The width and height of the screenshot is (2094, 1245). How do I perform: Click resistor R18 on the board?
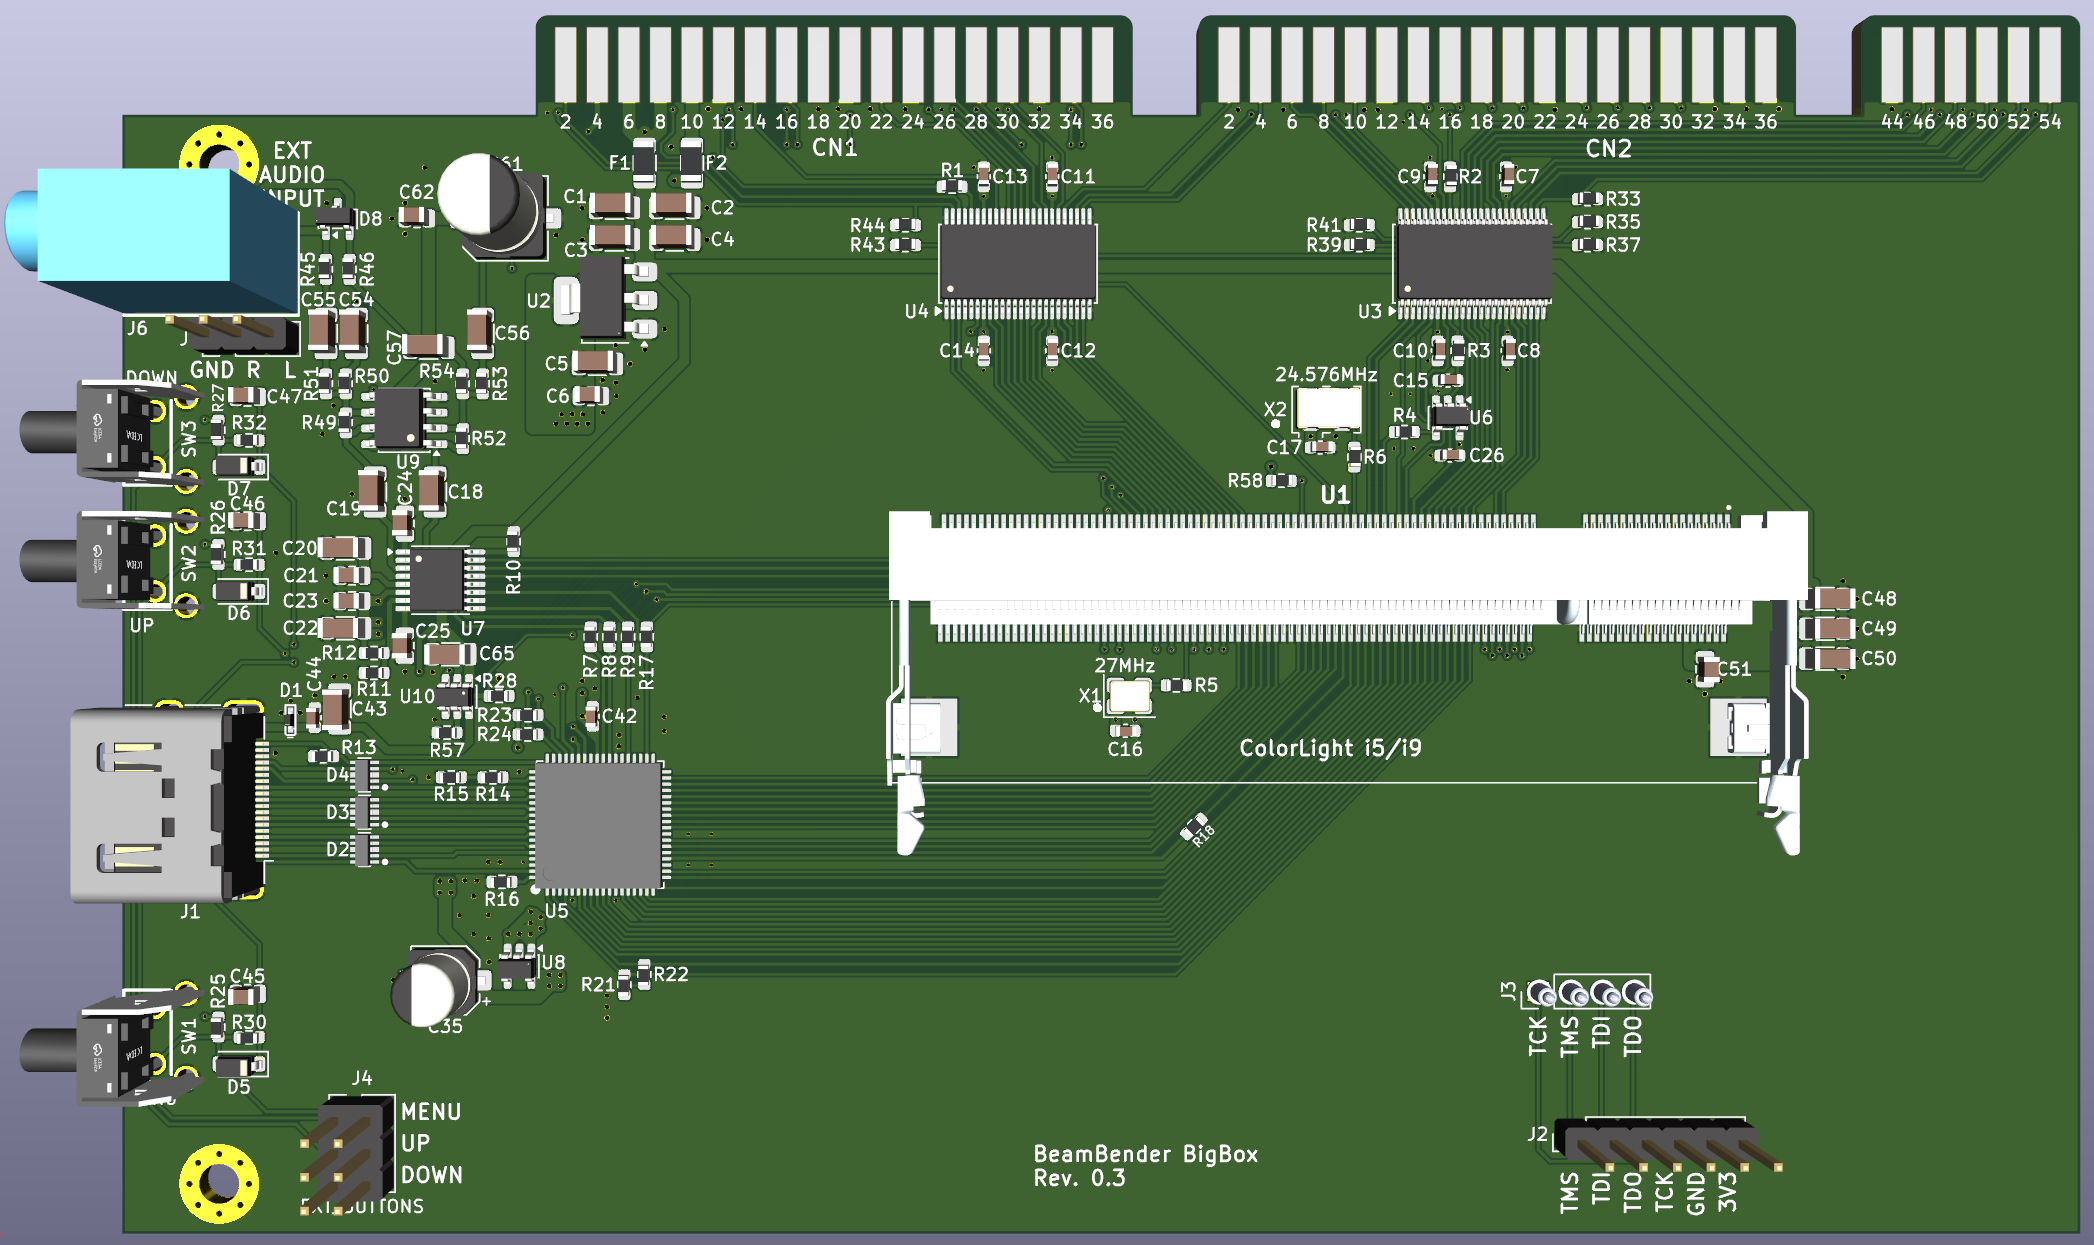pyautogui.click(x=1194, y=827)
